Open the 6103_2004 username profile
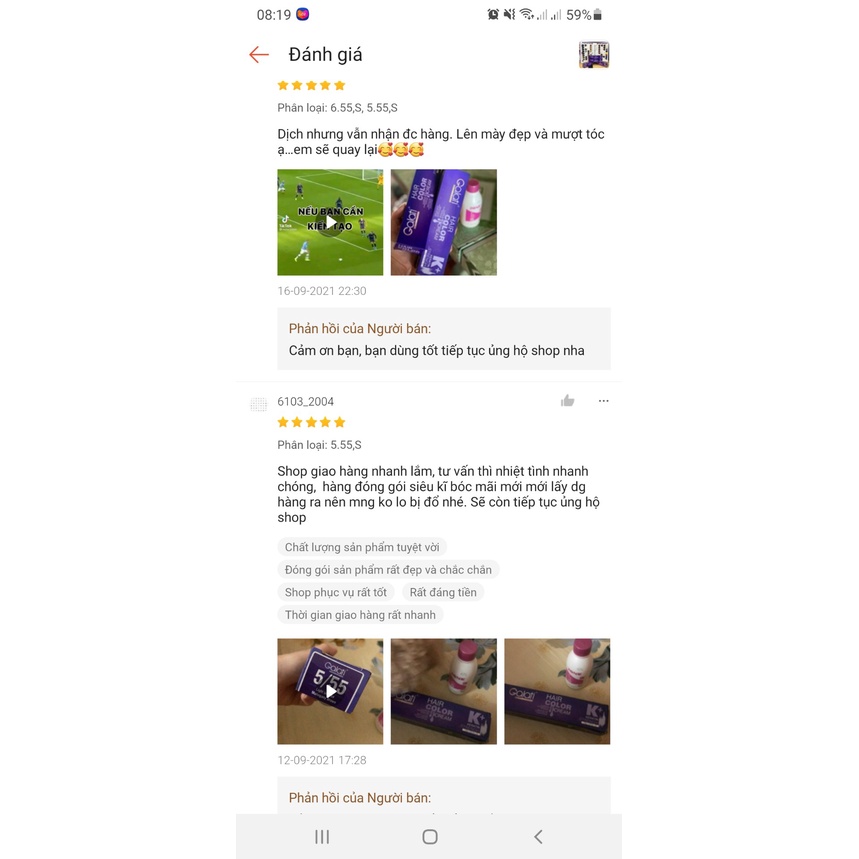859x859 pixels. (305, 402)
